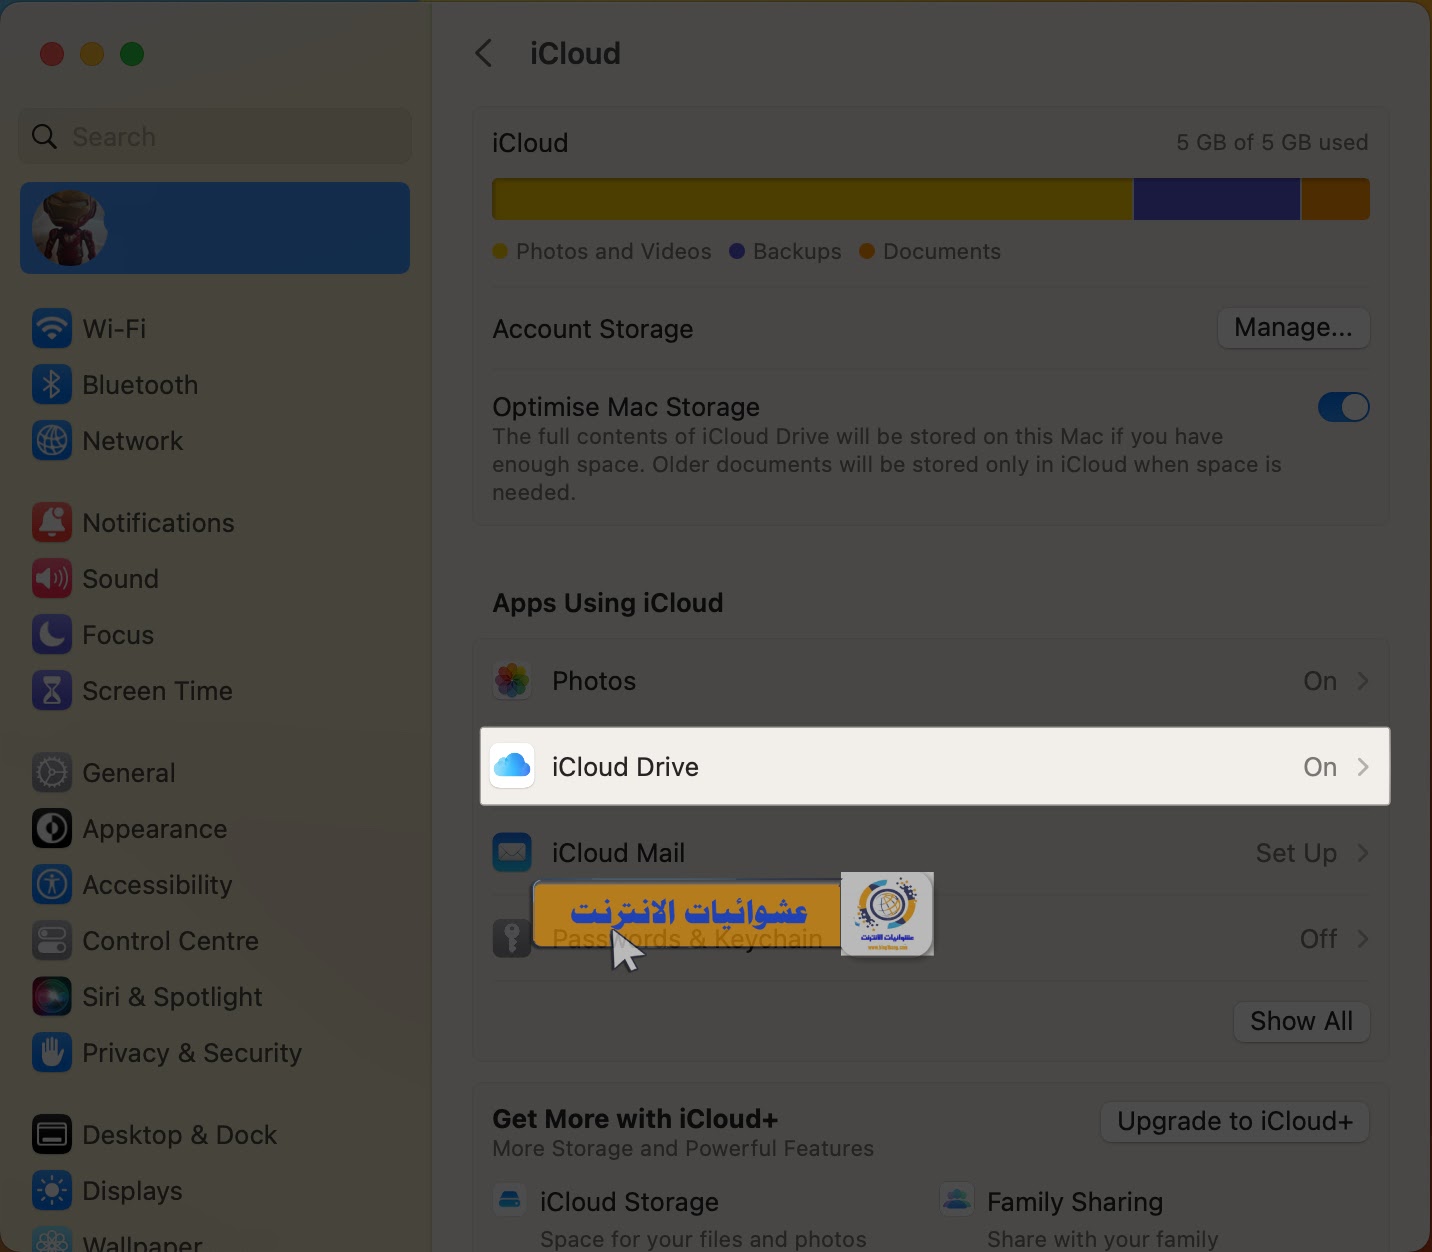Open the Control Centre icon
This screenshot has height=1252, width=1432.
[51, 940]
